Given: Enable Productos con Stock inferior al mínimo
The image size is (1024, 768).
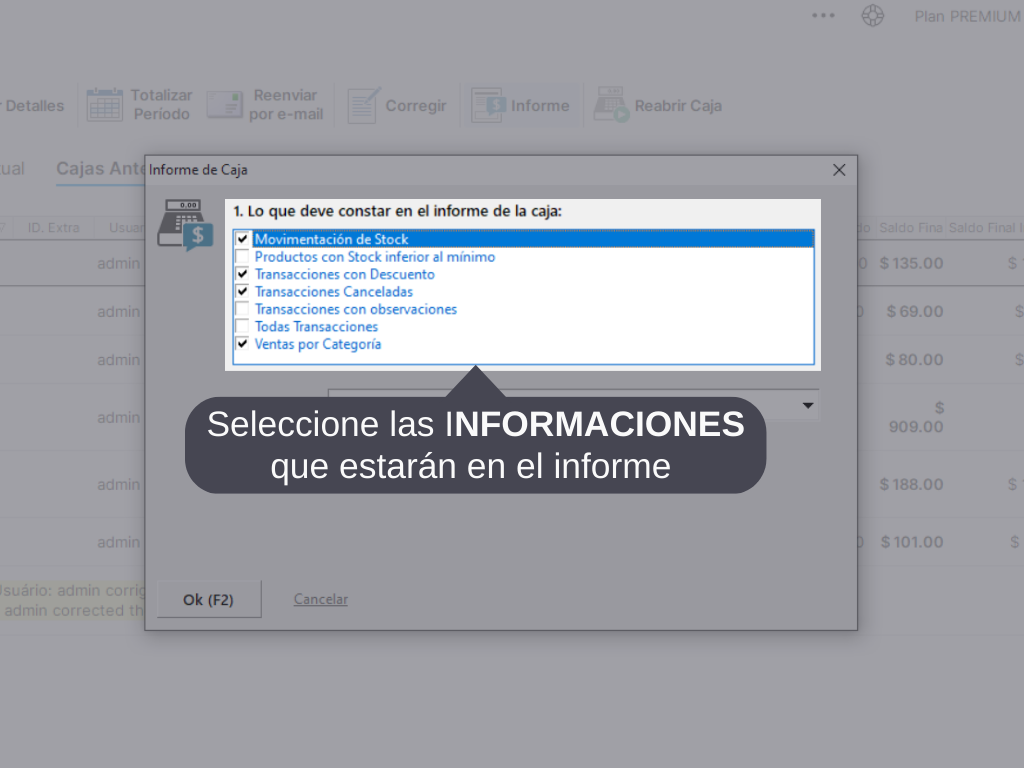Looking at the screenshot, I should point(242,257).
